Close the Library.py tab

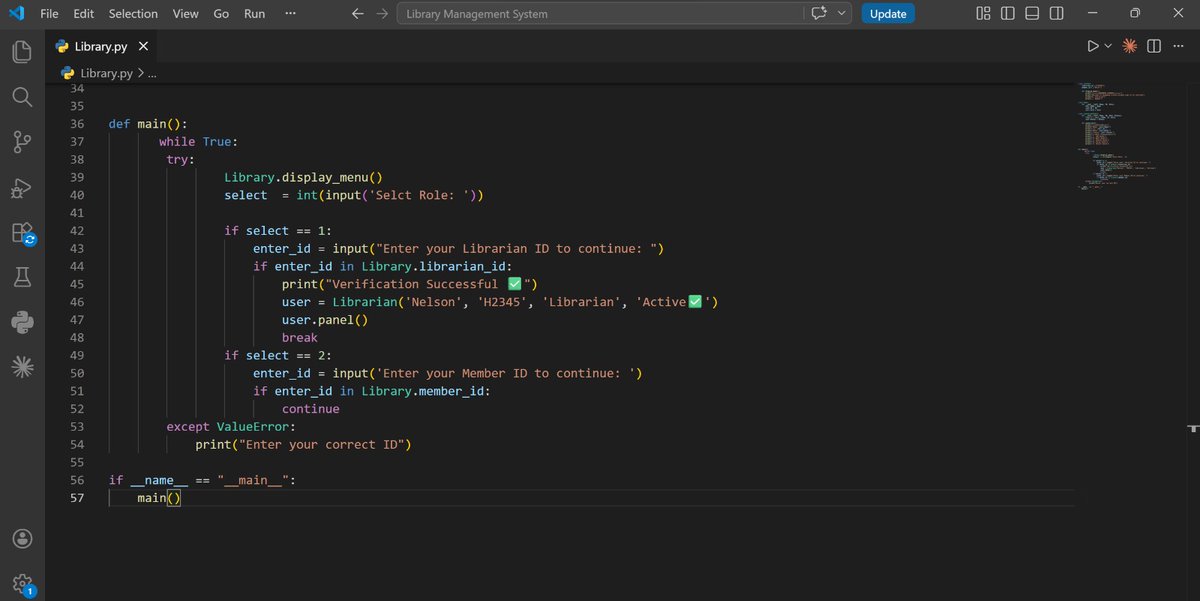[143, 47]
